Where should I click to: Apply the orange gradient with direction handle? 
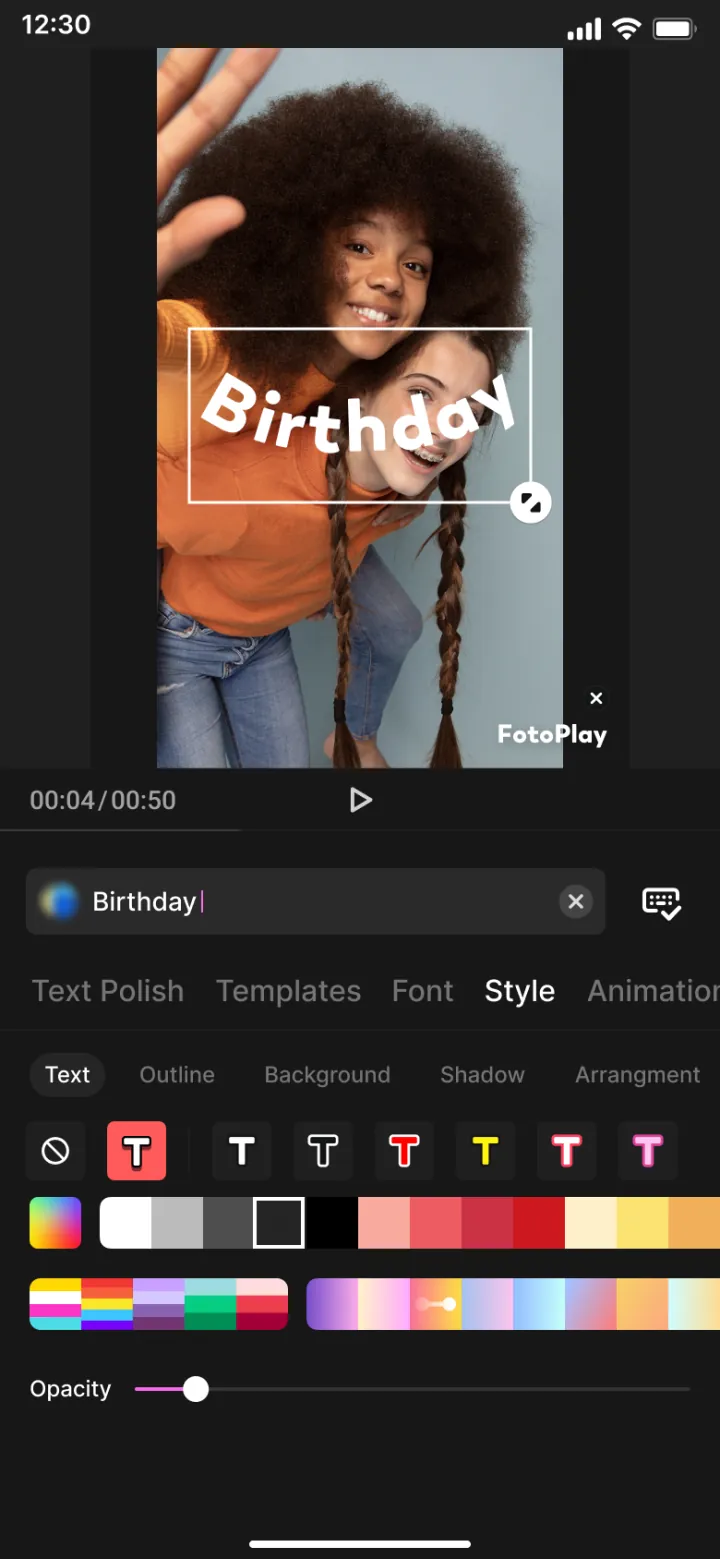coord(436,1304)
